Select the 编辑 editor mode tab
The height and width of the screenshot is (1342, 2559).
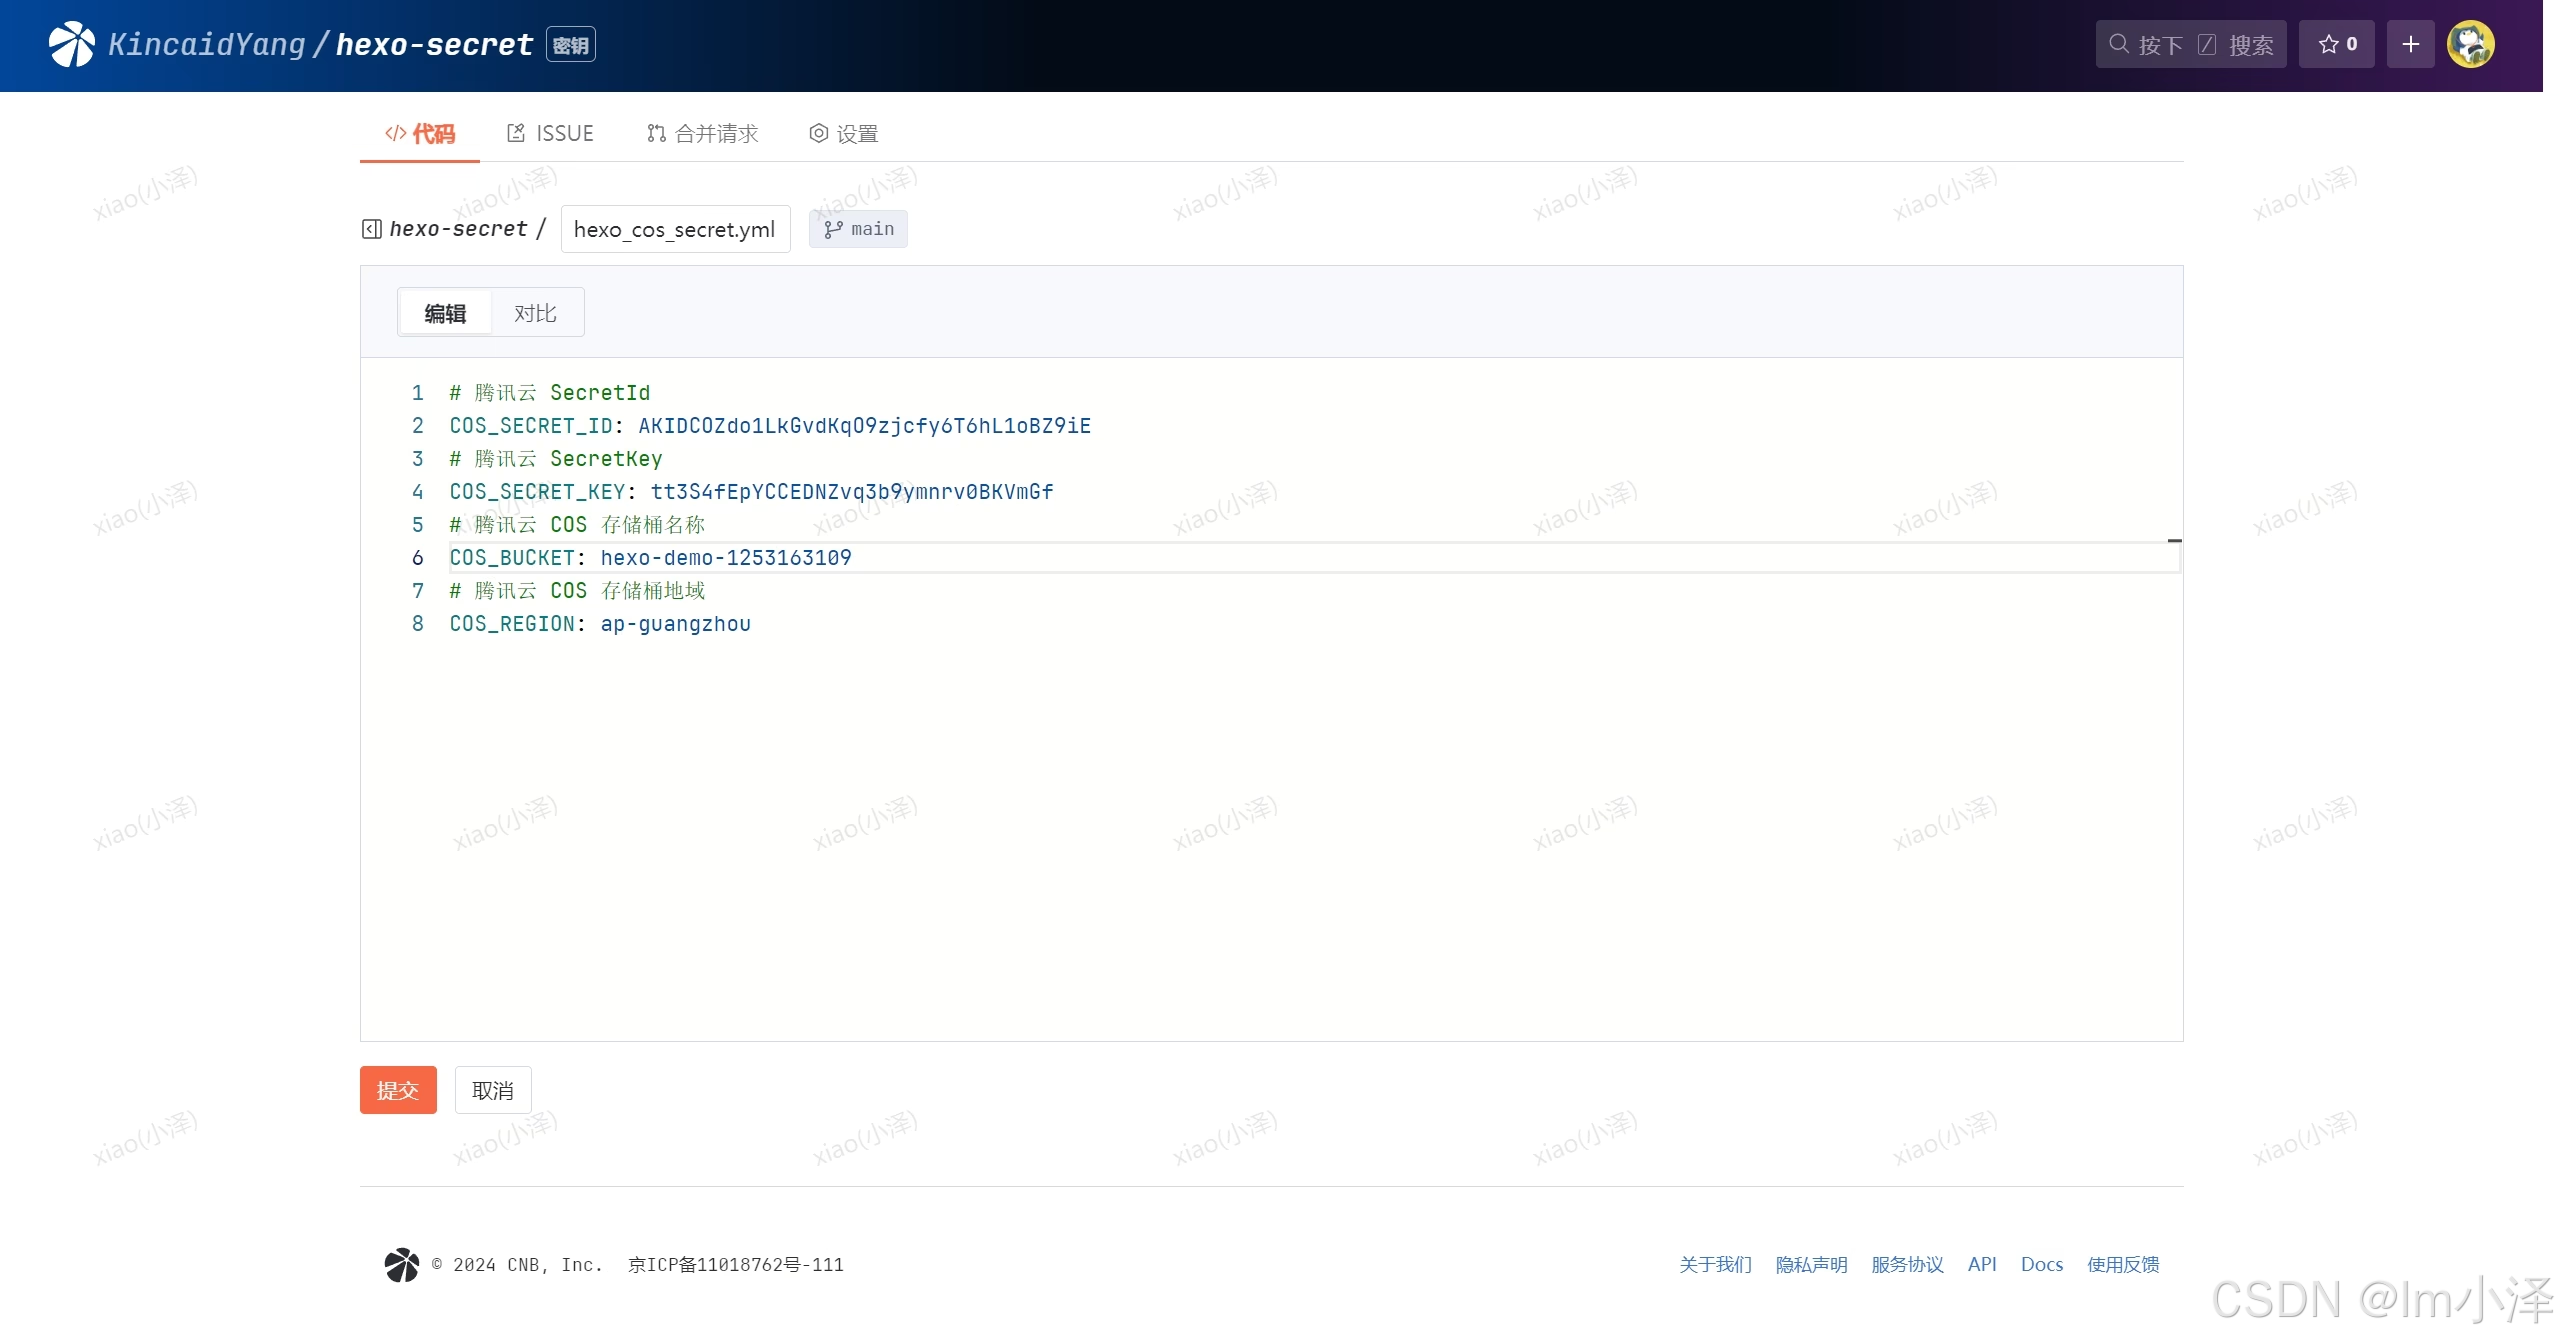click(x=445, y=313)
